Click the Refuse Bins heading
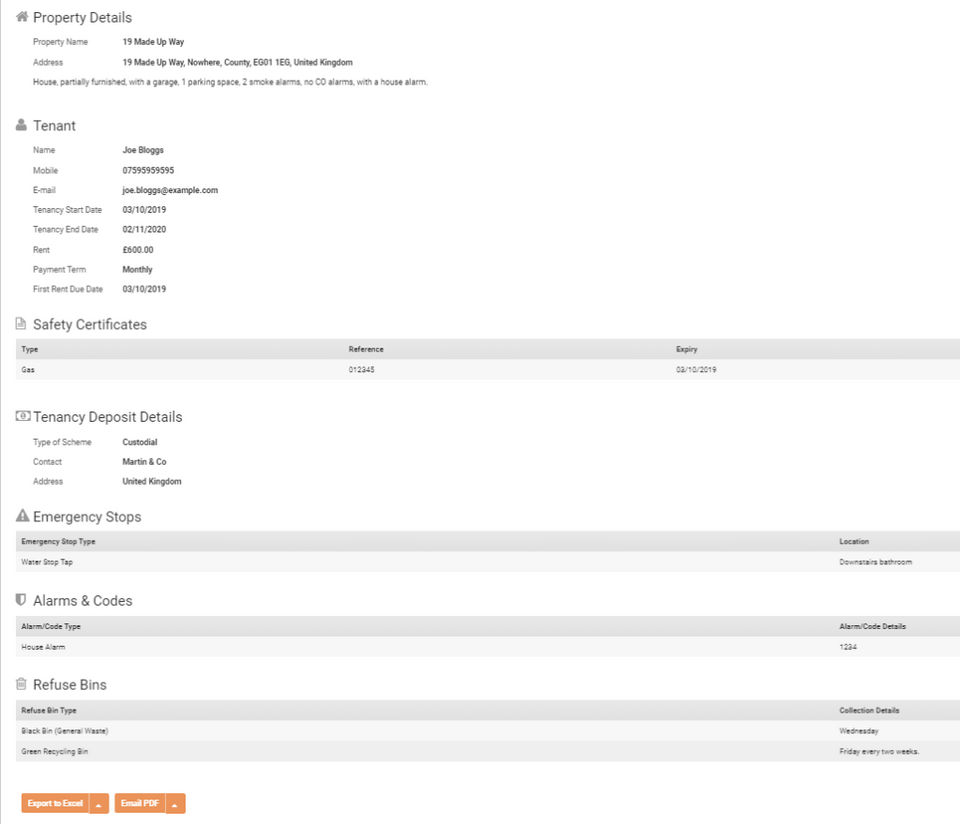 coord(70,684)
